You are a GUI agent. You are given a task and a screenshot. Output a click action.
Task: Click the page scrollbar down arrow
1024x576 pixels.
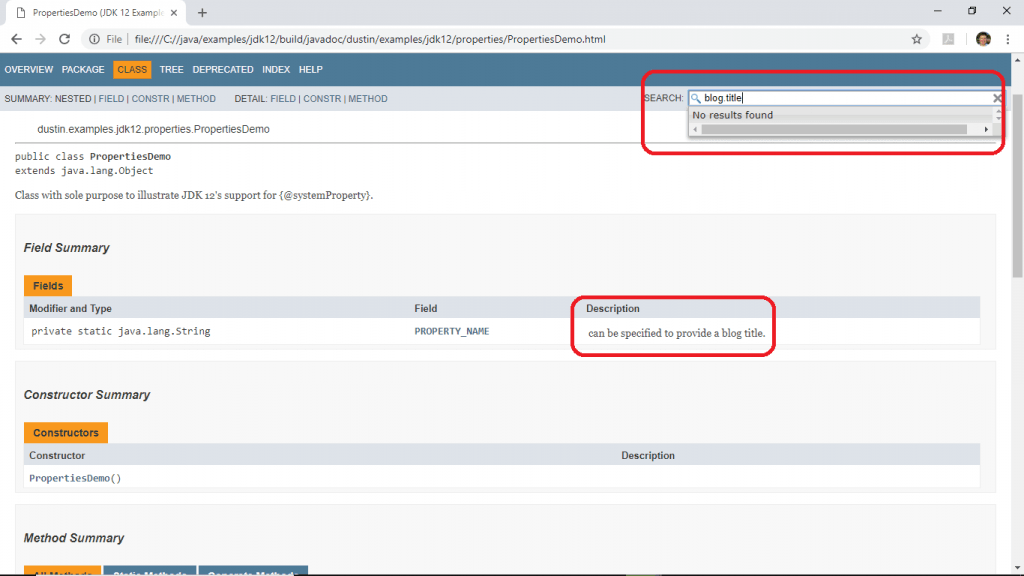click(x=1017, y=568)
